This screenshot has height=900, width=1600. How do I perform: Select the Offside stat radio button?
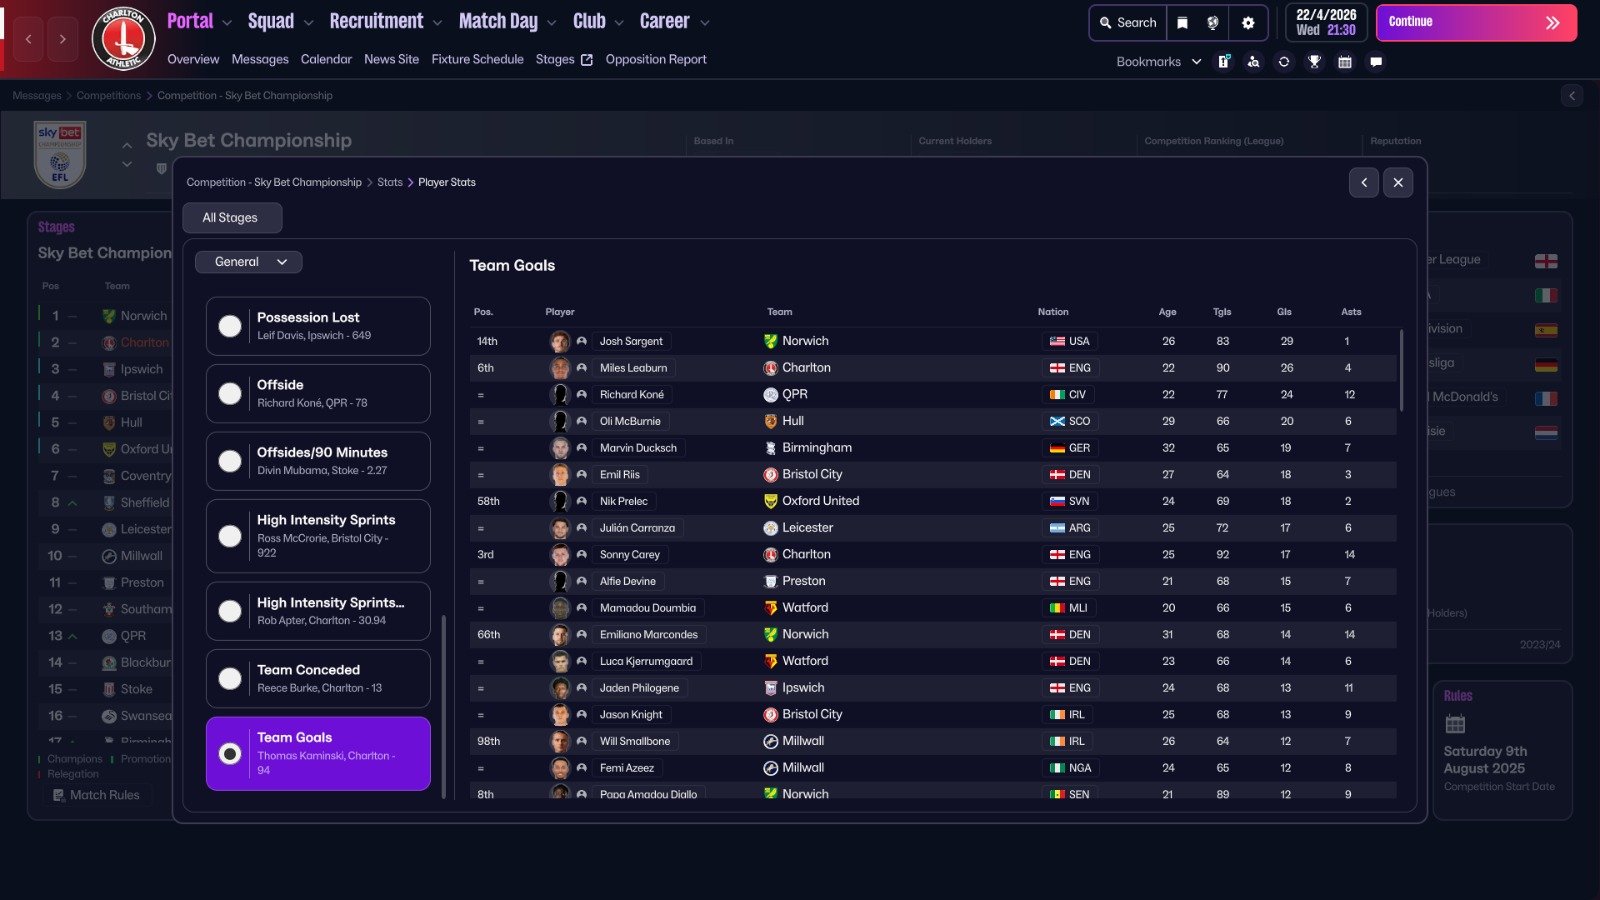(230, 394)
